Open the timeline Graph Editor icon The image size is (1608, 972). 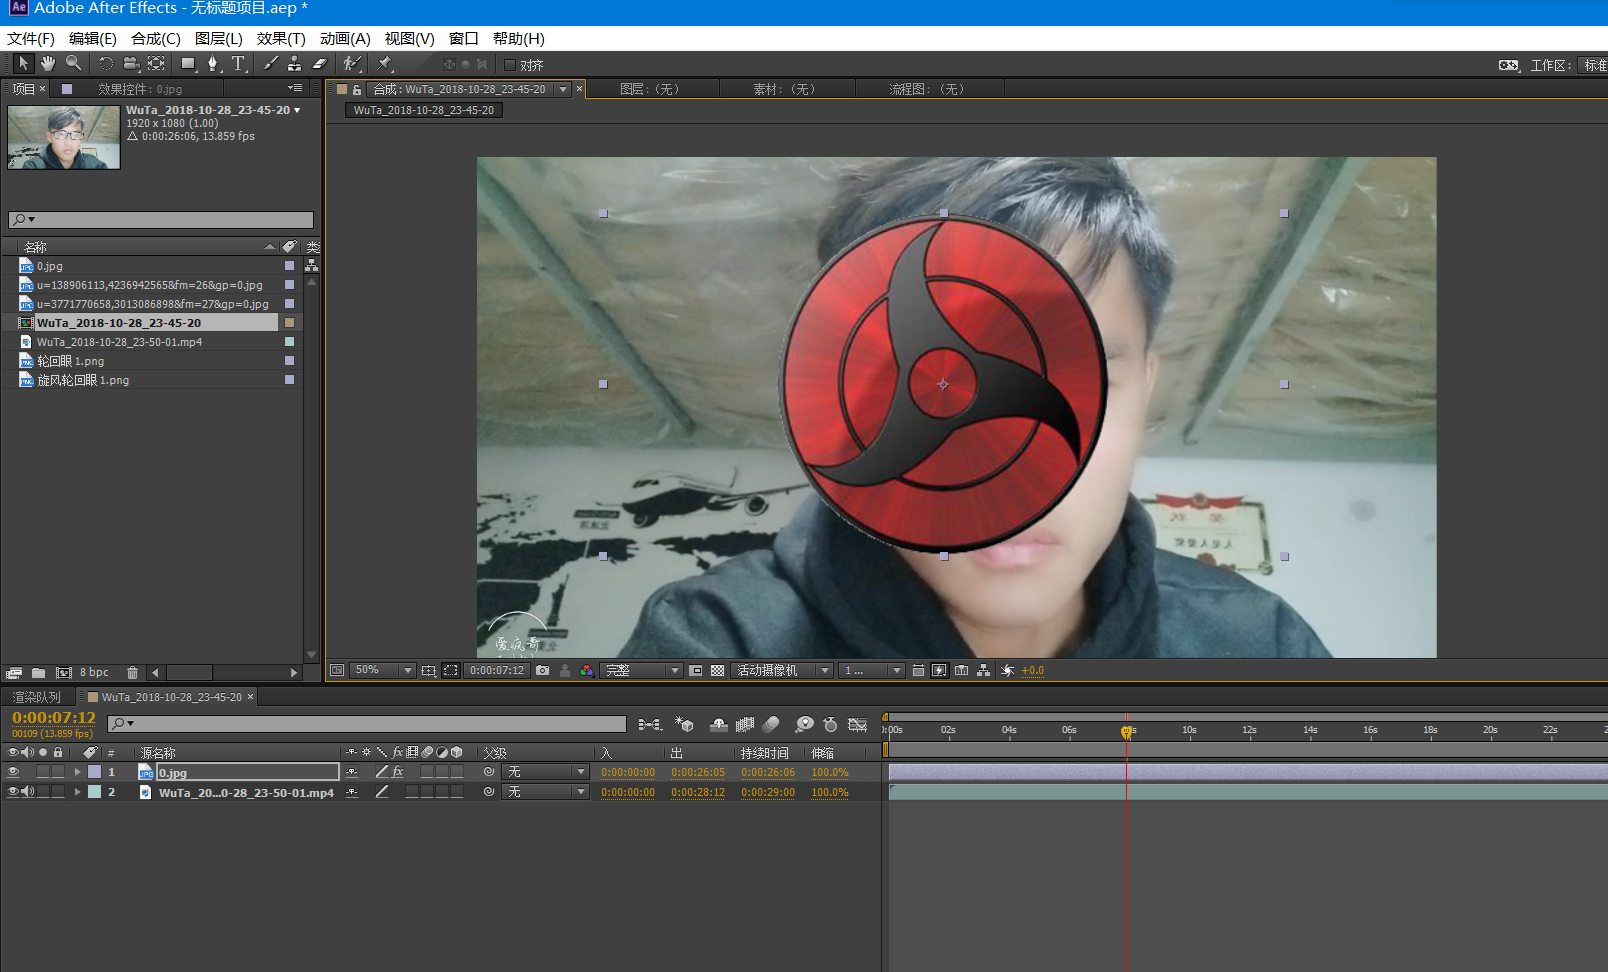857,724
